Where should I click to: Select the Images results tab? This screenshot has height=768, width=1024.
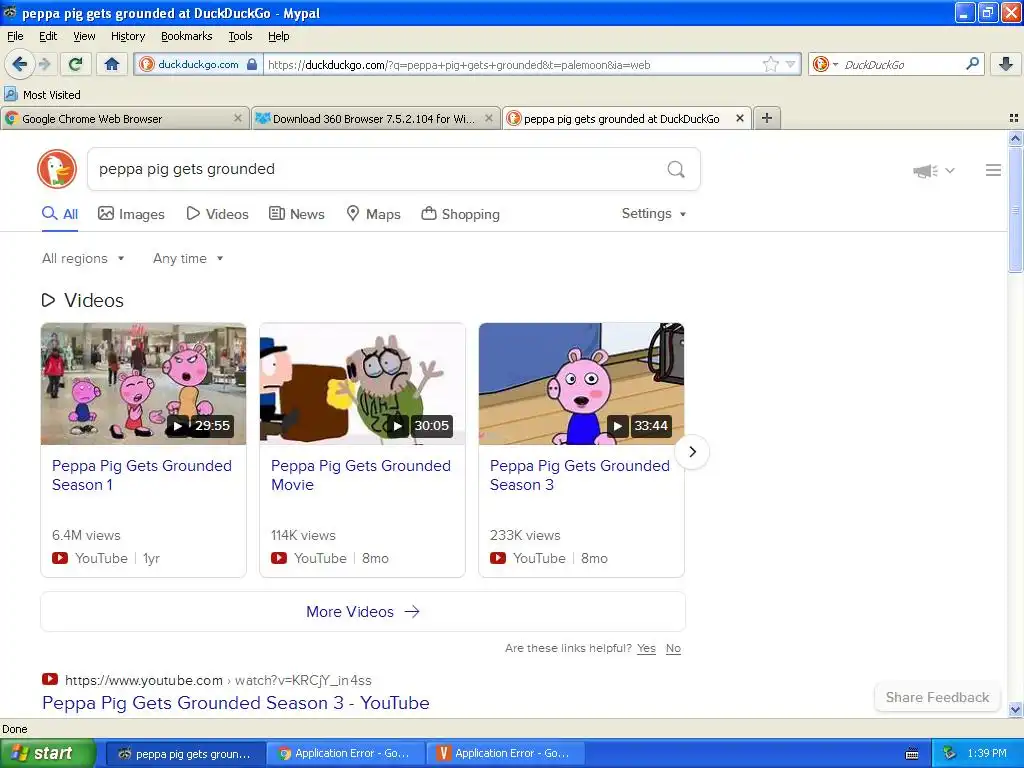131,214
